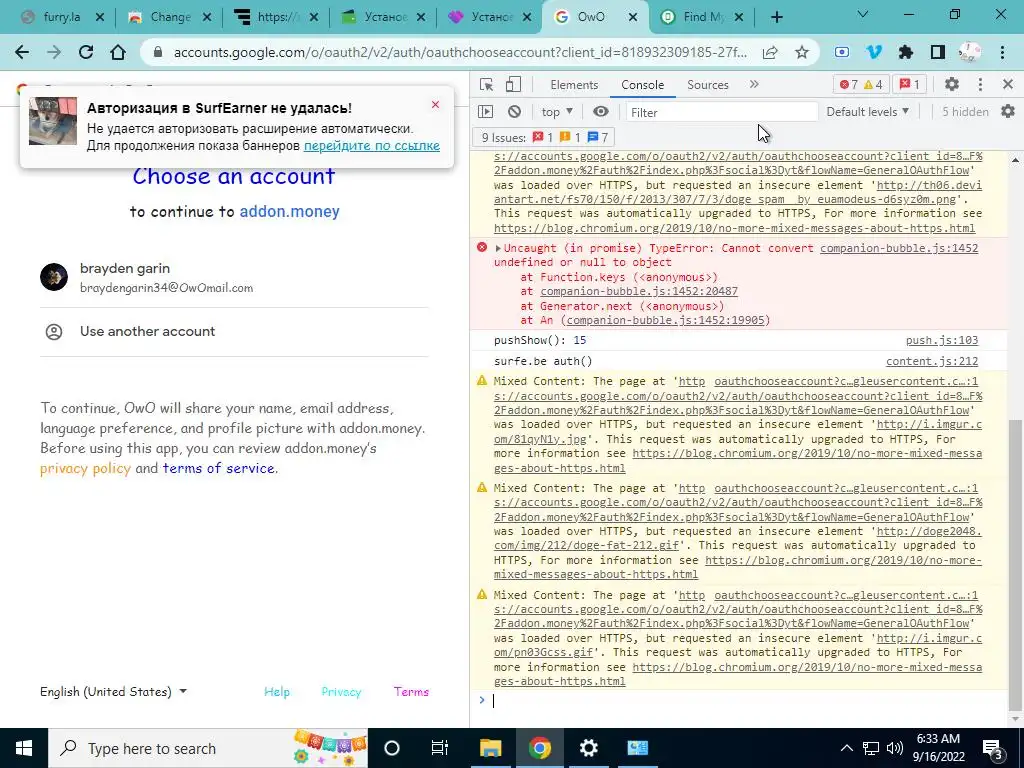Activate the DevTools inspect element picker
The height and width of the screenshot is (768, 1024).
pos(486,84)
